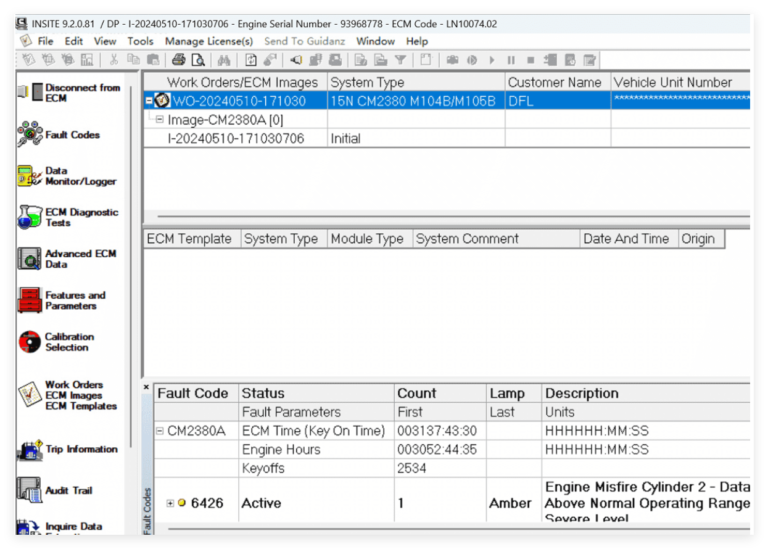Click the Cut scissors toolbar icon
Screen dimensions: 768x549
pos(114,60)
